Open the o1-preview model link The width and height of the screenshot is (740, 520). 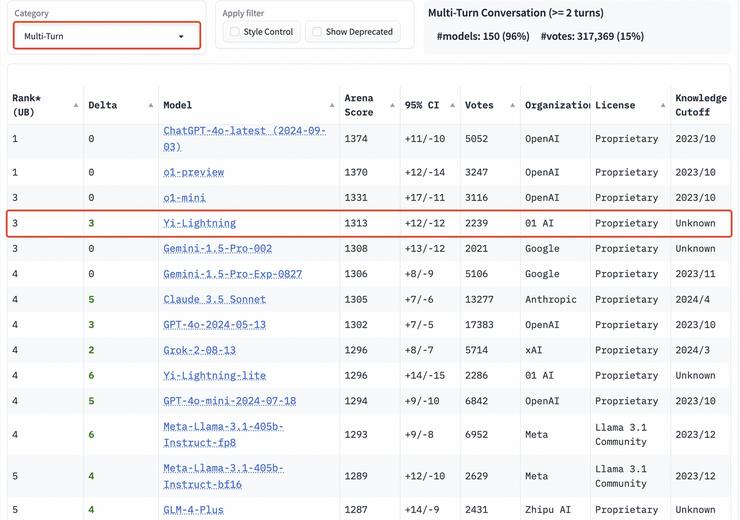[193, 172]
